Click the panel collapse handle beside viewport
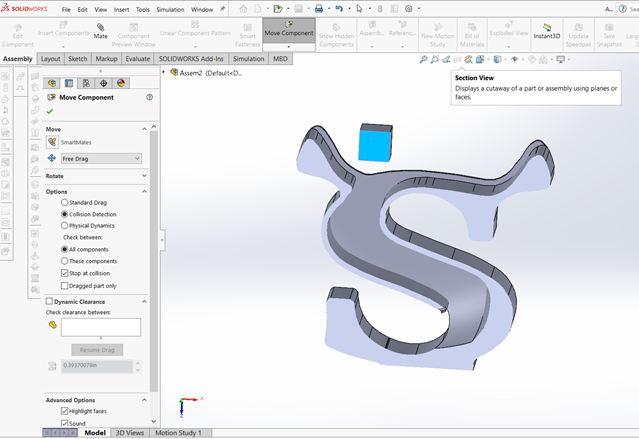This screenshot has width=639, height=439. click(162, 240)
